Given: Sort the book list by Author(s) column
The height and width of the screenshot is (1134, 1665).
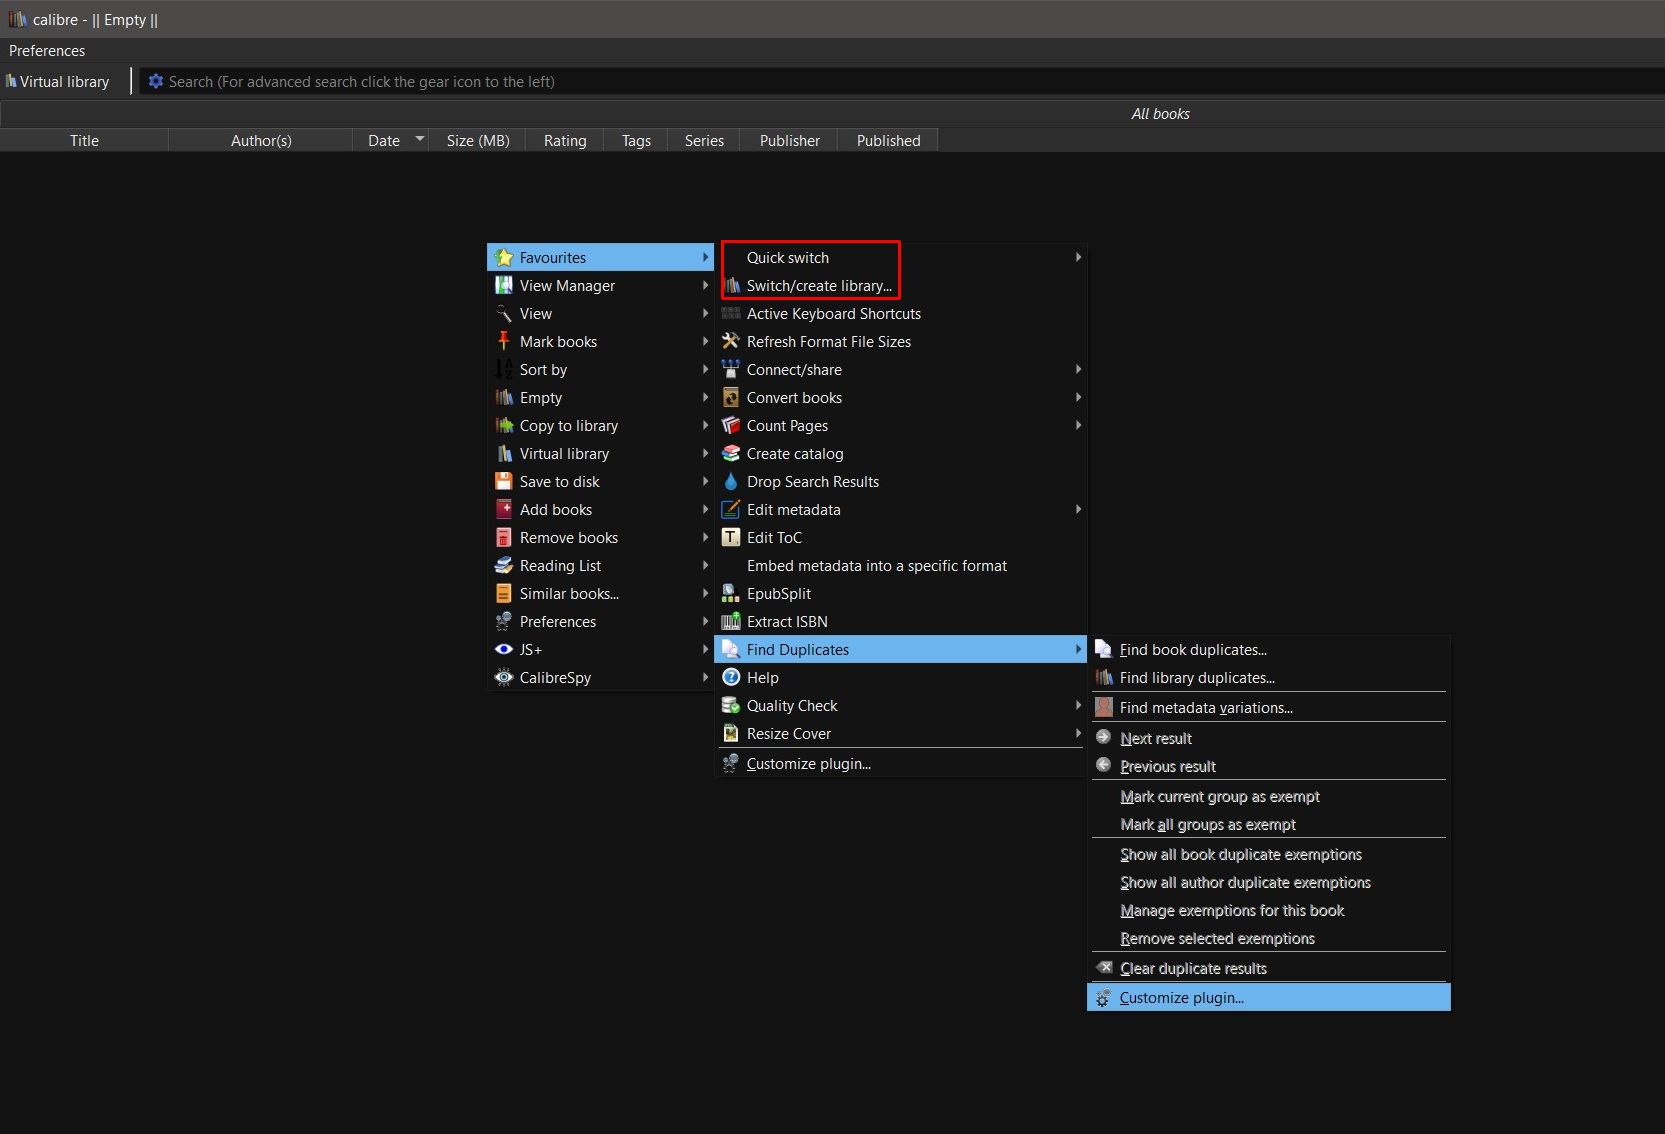Looking at the screenshot, I should (x=261, y=141).
